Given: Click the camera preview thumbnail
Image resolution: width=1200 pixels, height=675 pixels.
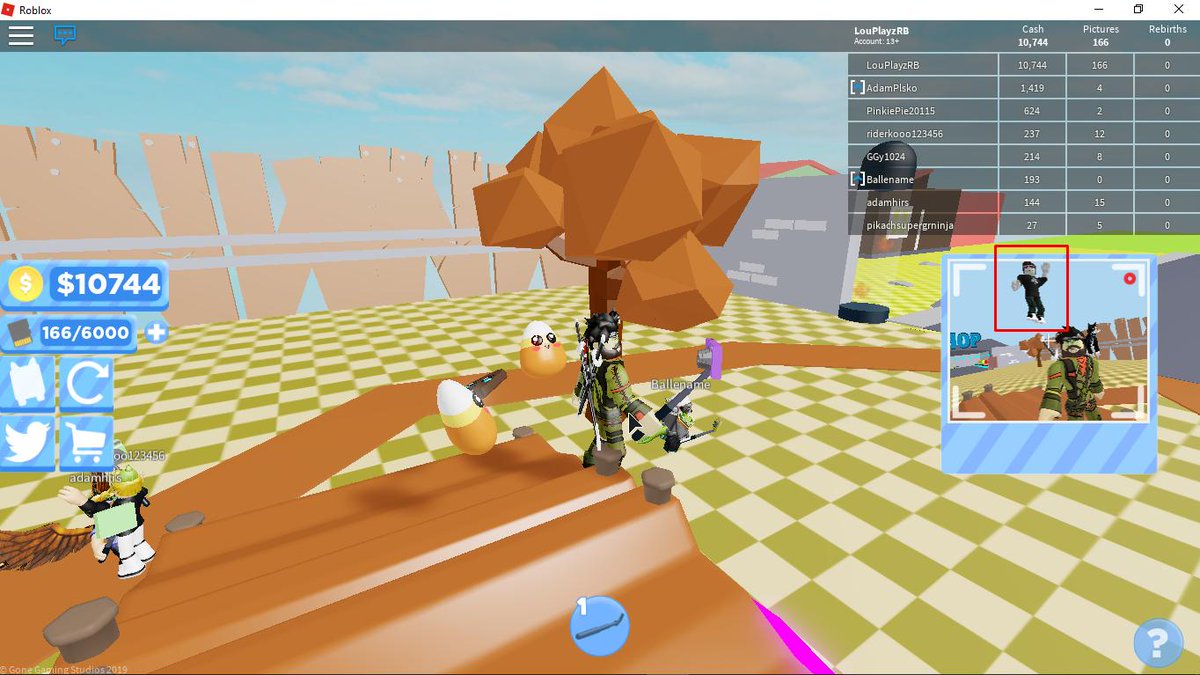Looking at the screenshot, I should (1049, 340).
